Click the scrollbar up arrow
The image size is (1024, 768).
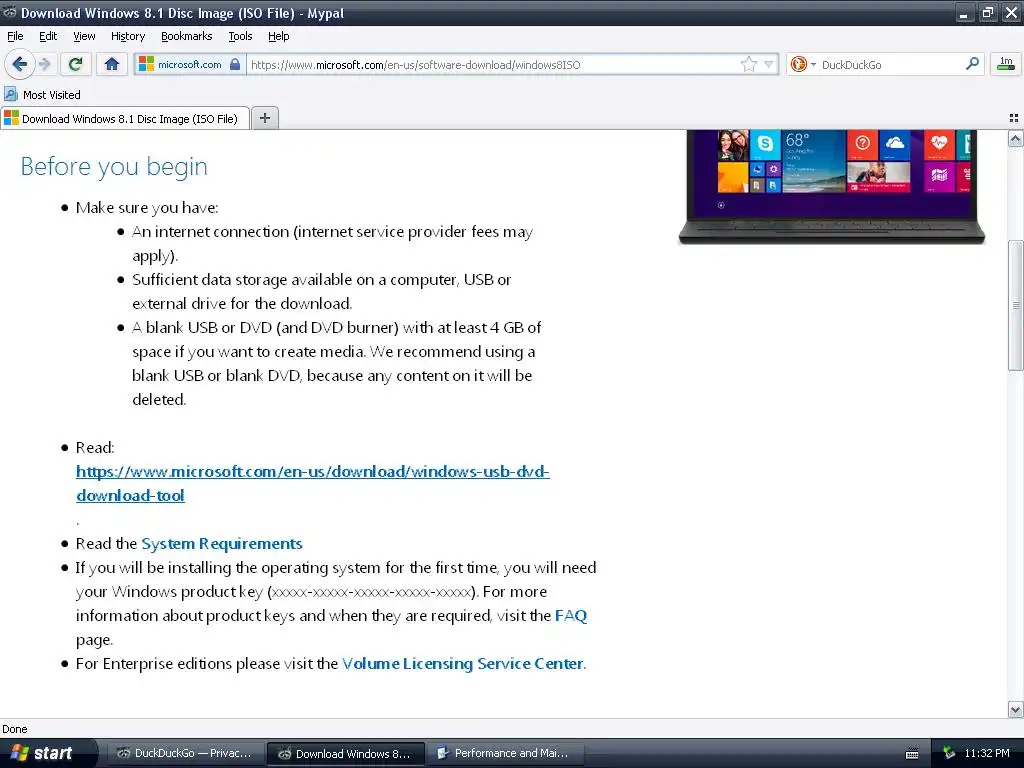click(x=1015, y=138)
